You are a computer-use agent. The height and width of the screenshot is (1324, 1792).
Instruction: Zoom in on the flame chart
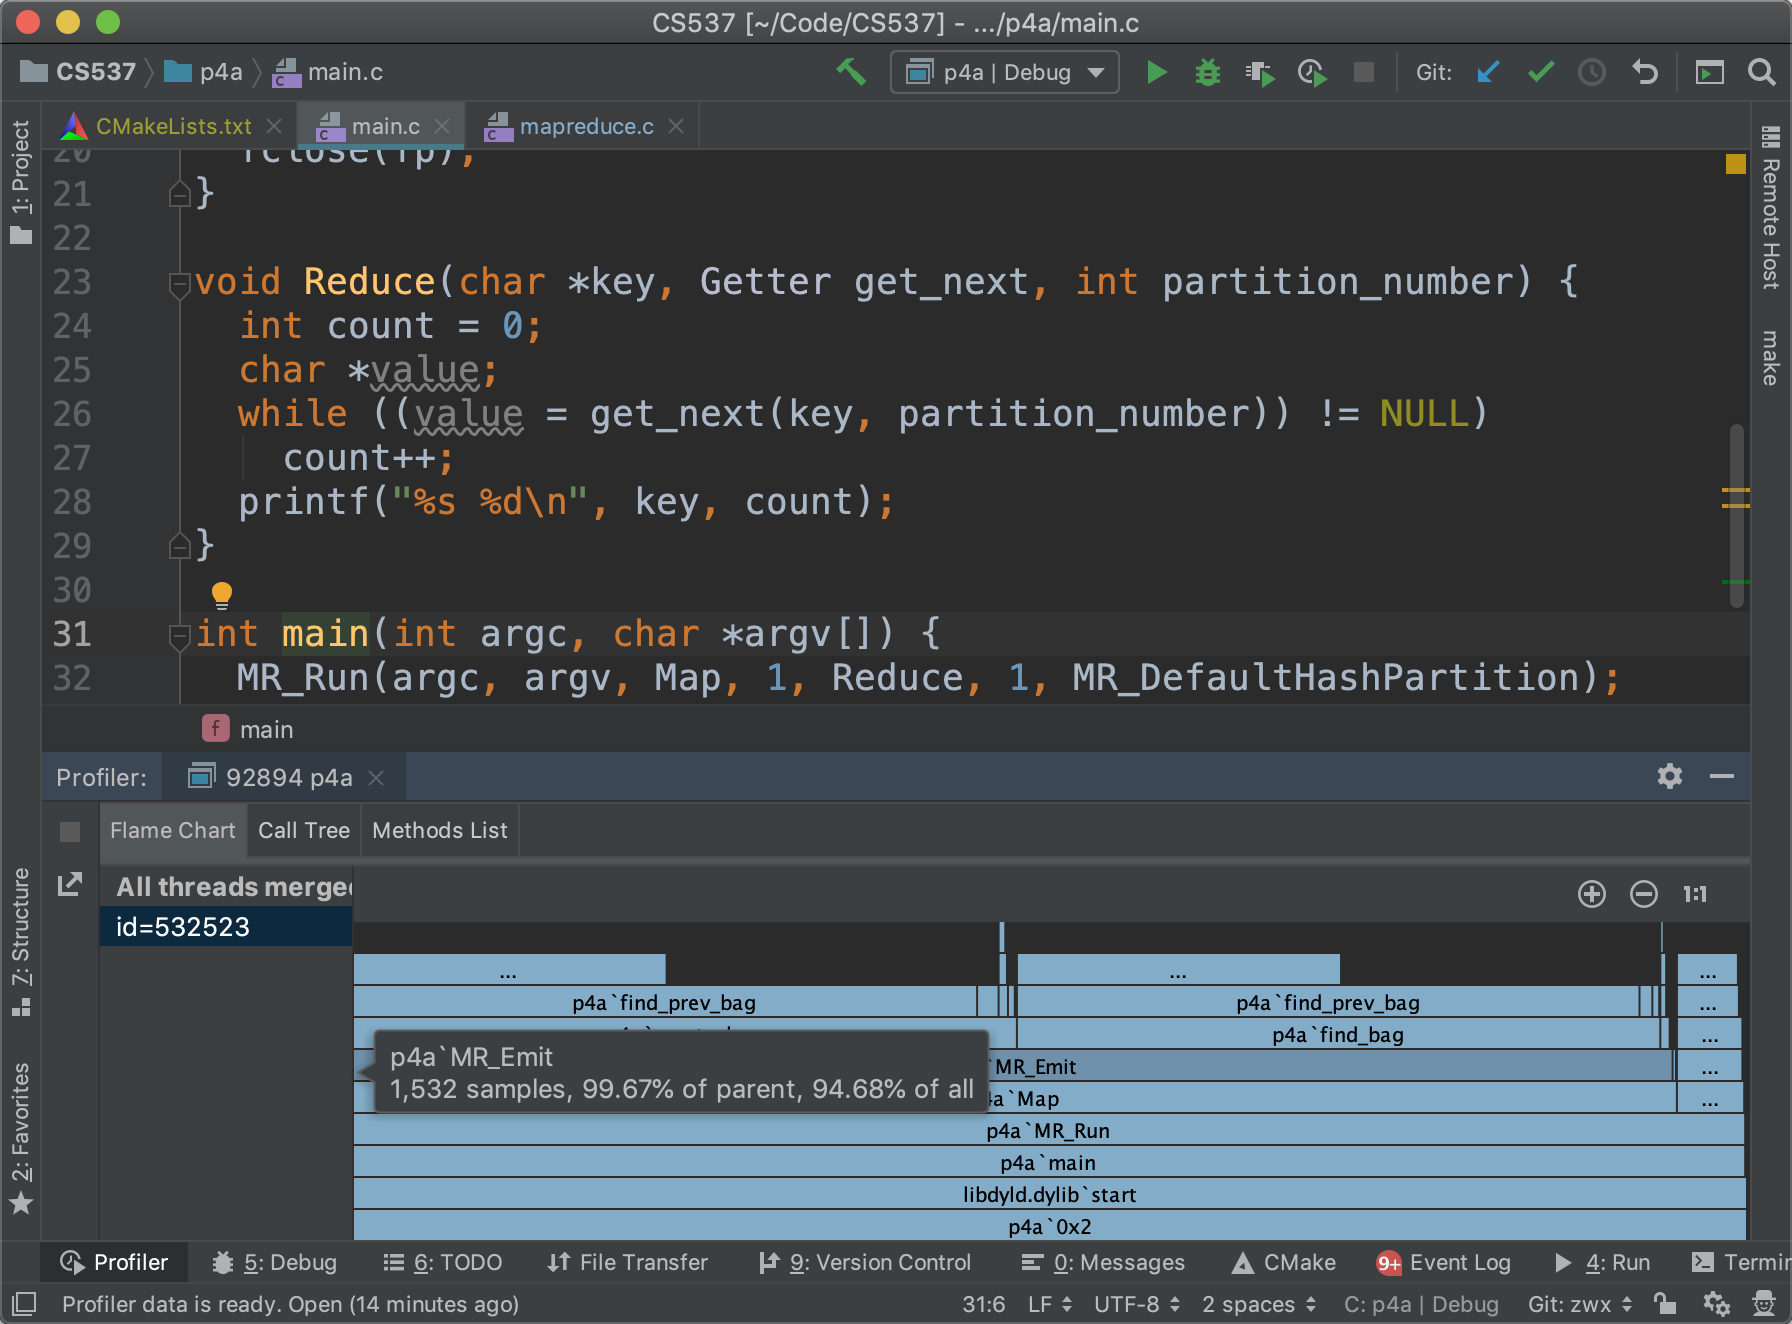(x=1591, y=894)
